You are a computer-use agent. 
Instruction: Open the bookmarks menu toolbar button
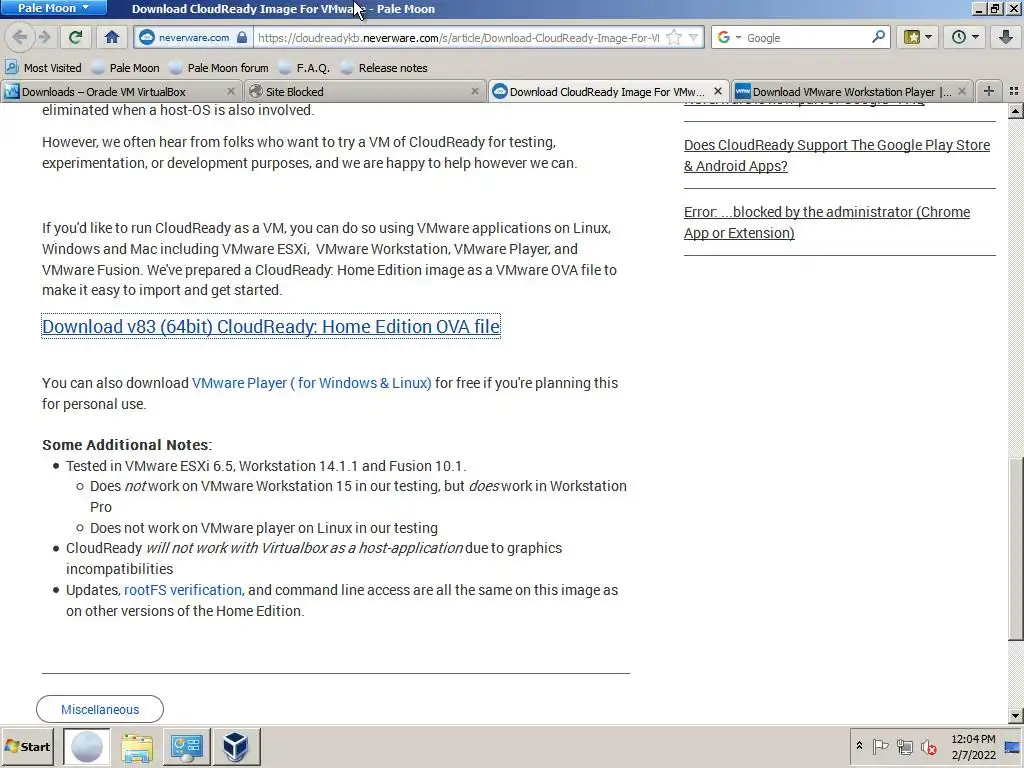click(x=918, y=37)
